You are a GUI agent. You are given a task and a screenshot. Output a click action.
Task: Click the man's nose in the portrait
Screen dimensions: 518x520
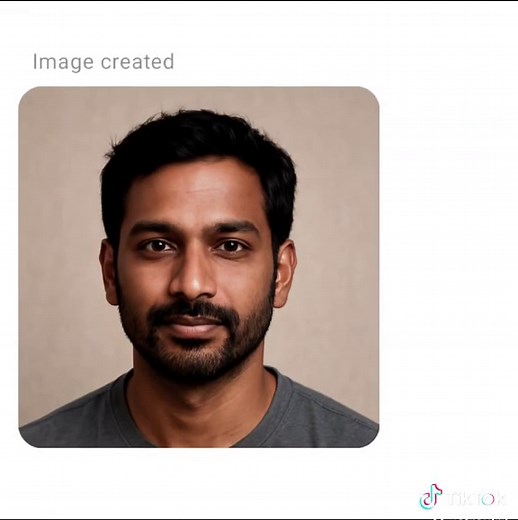coord(193,277)
